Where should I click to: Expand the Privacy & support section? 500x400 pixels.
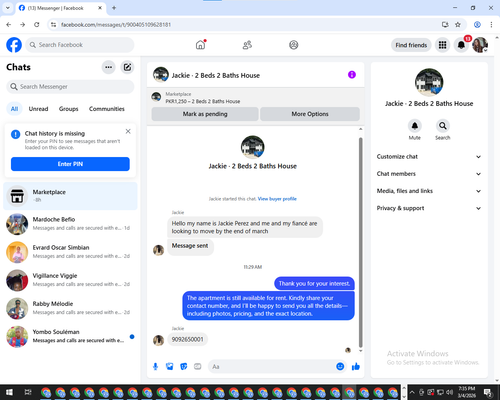[x=429, y=208]
